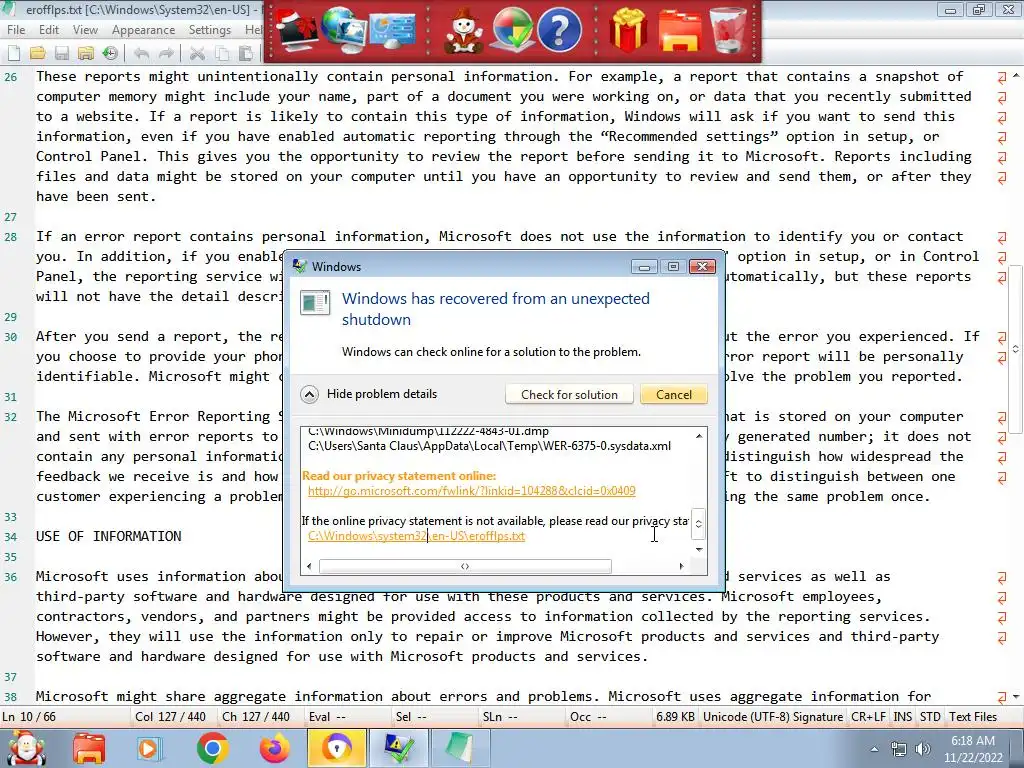This screenshot has height=768, width=1024.
Task: Click the Col 127 / 440 status entry
Action: pos(170,716)
